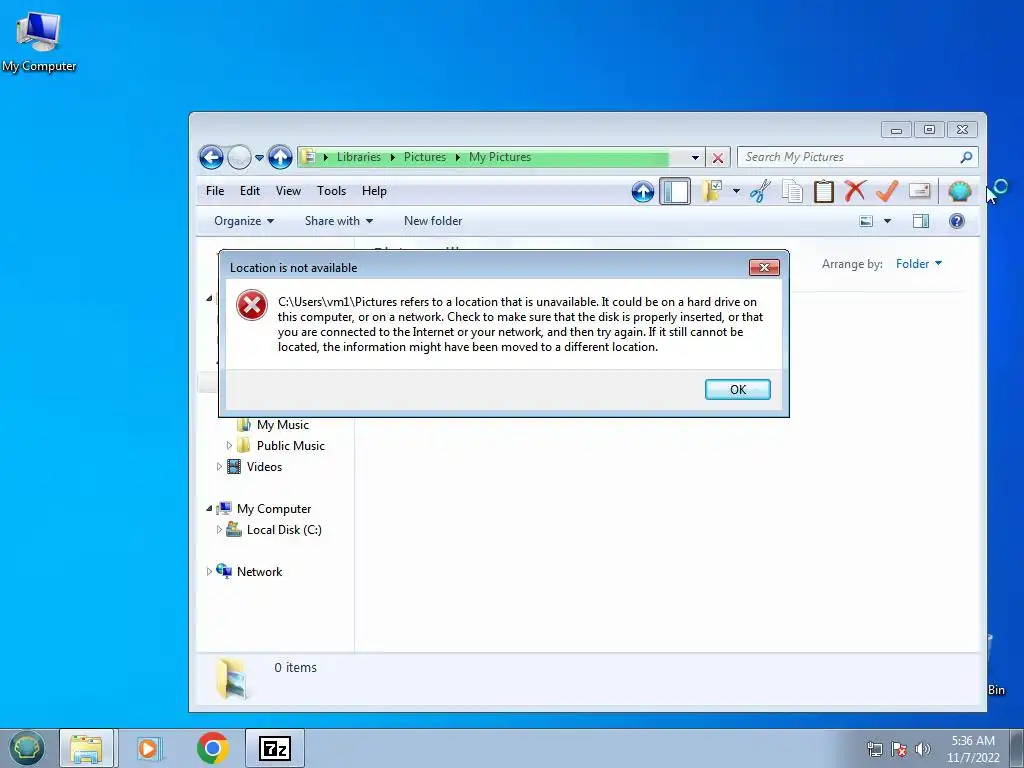Open the address bar history dropdown
The height and width of the screenshot is (768, 1024).
click(x=695, y=157)
